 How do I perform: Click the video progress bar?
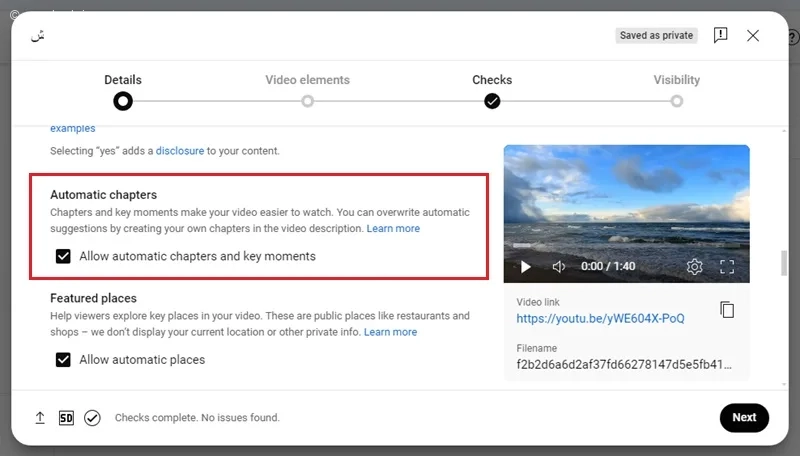pos(627,246)
